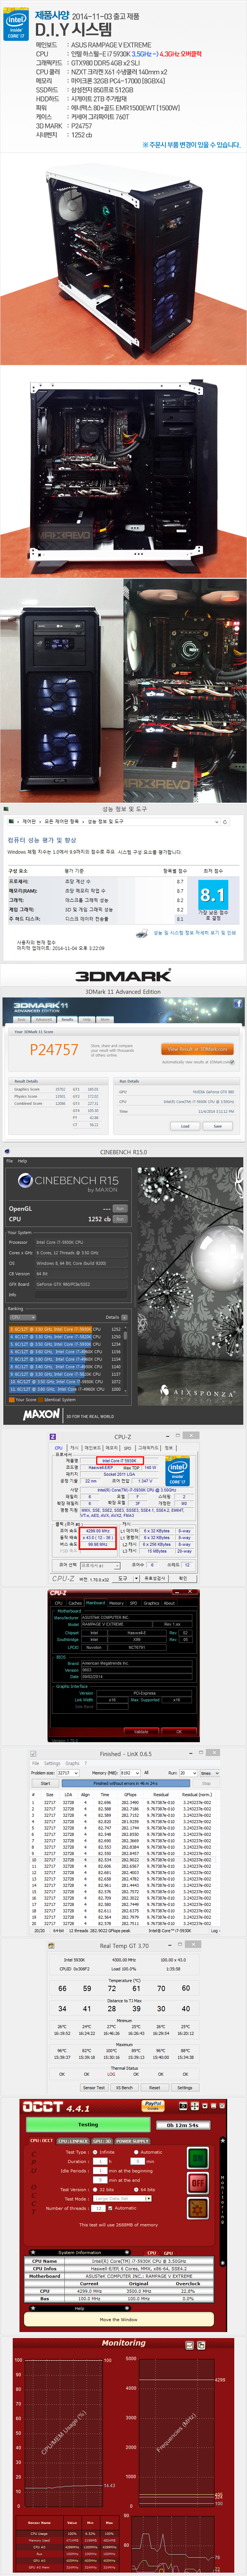247x2576 pixels.
Task: Click the green ON button in OCCT
Action: [198, 2159]
